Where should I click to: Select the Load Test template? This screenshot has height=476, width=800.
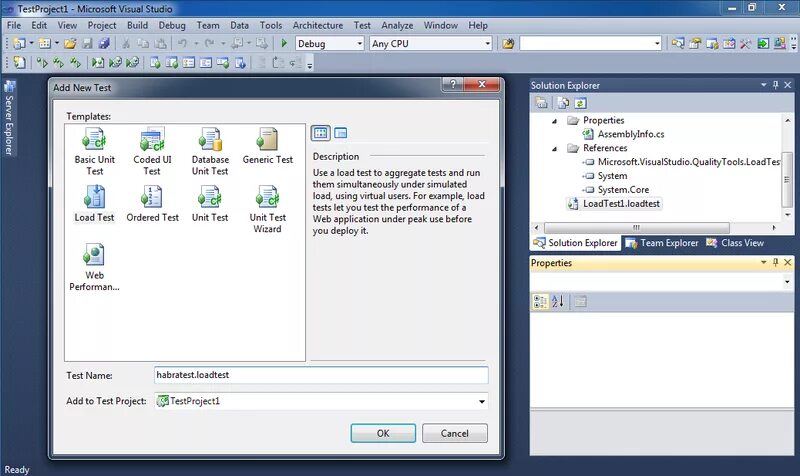pos(94,204)
